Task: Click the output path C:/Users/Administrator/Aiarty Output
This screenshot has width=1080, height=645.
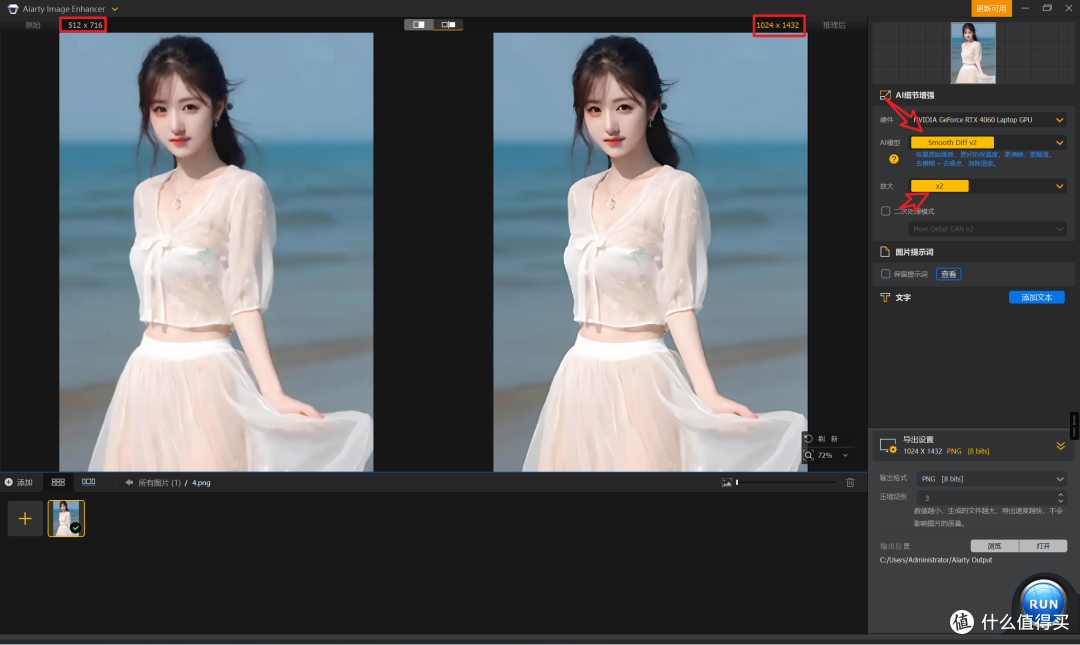Action: coord(936,560)
